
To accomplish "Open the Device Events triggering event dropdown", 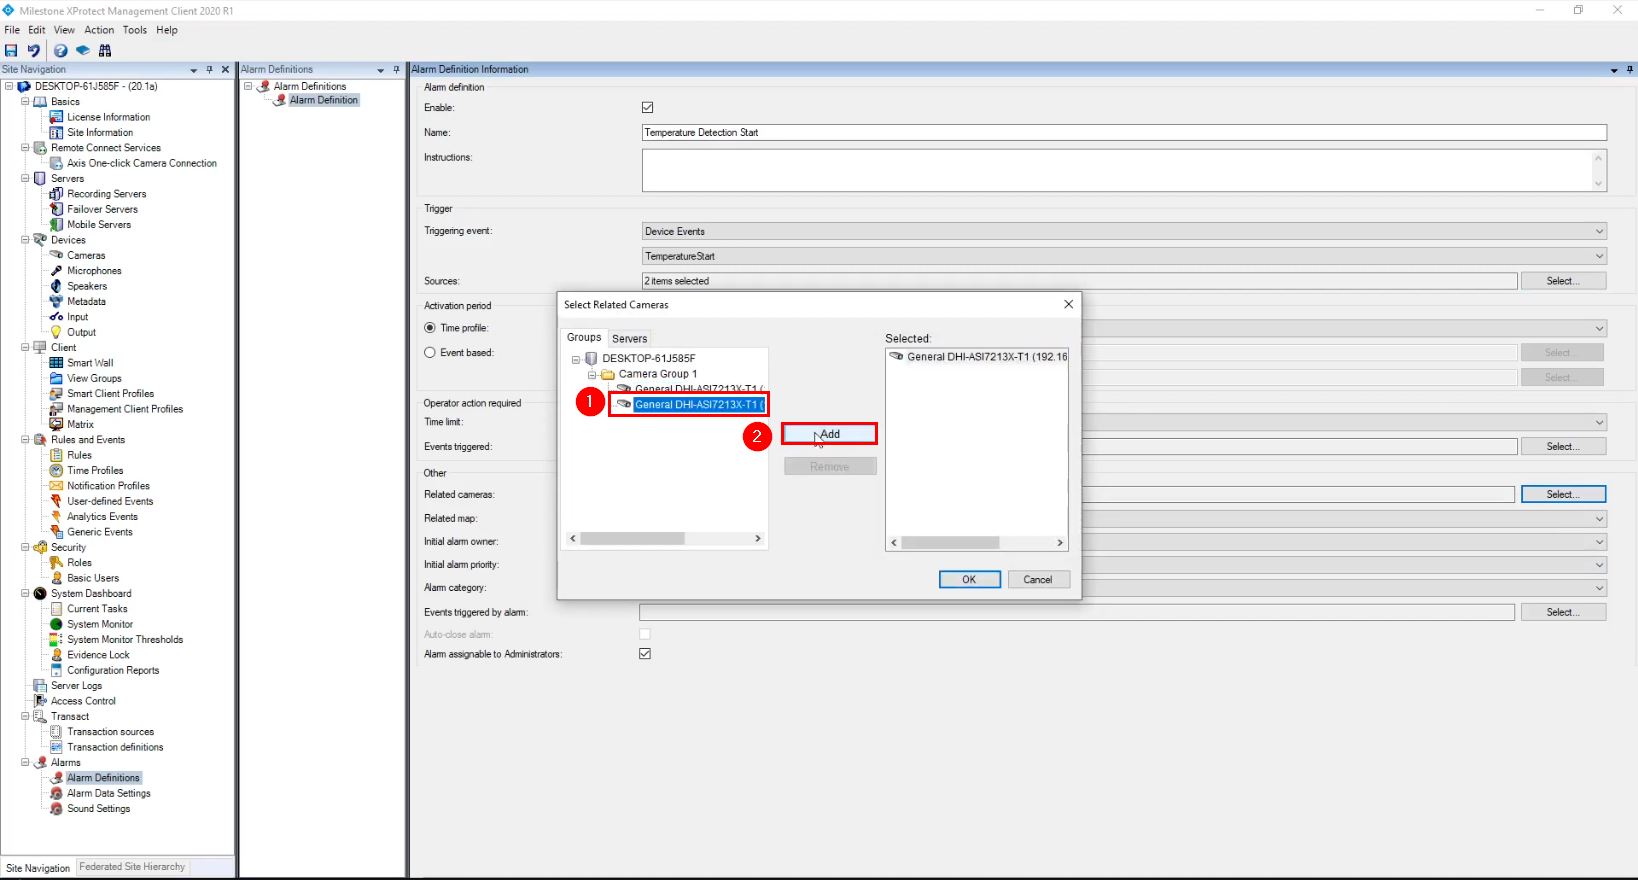I will click(1124, 231).
